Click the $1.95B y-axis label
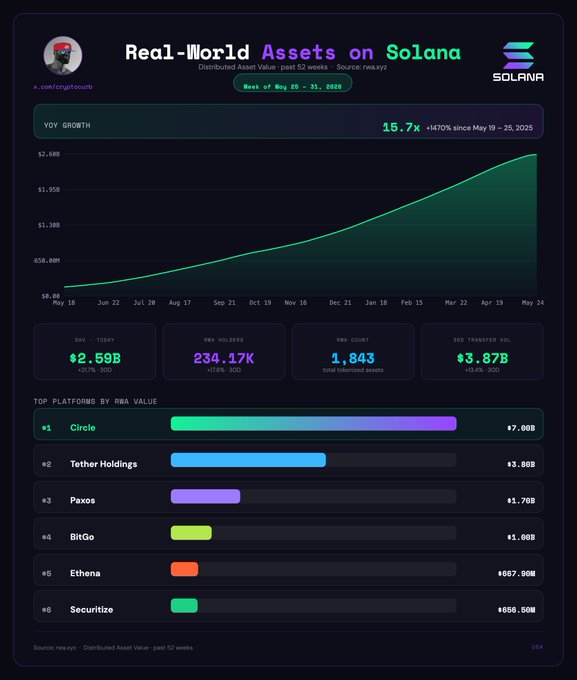The height and width of the screenshot is (680, 577). [x=49, y=190]
